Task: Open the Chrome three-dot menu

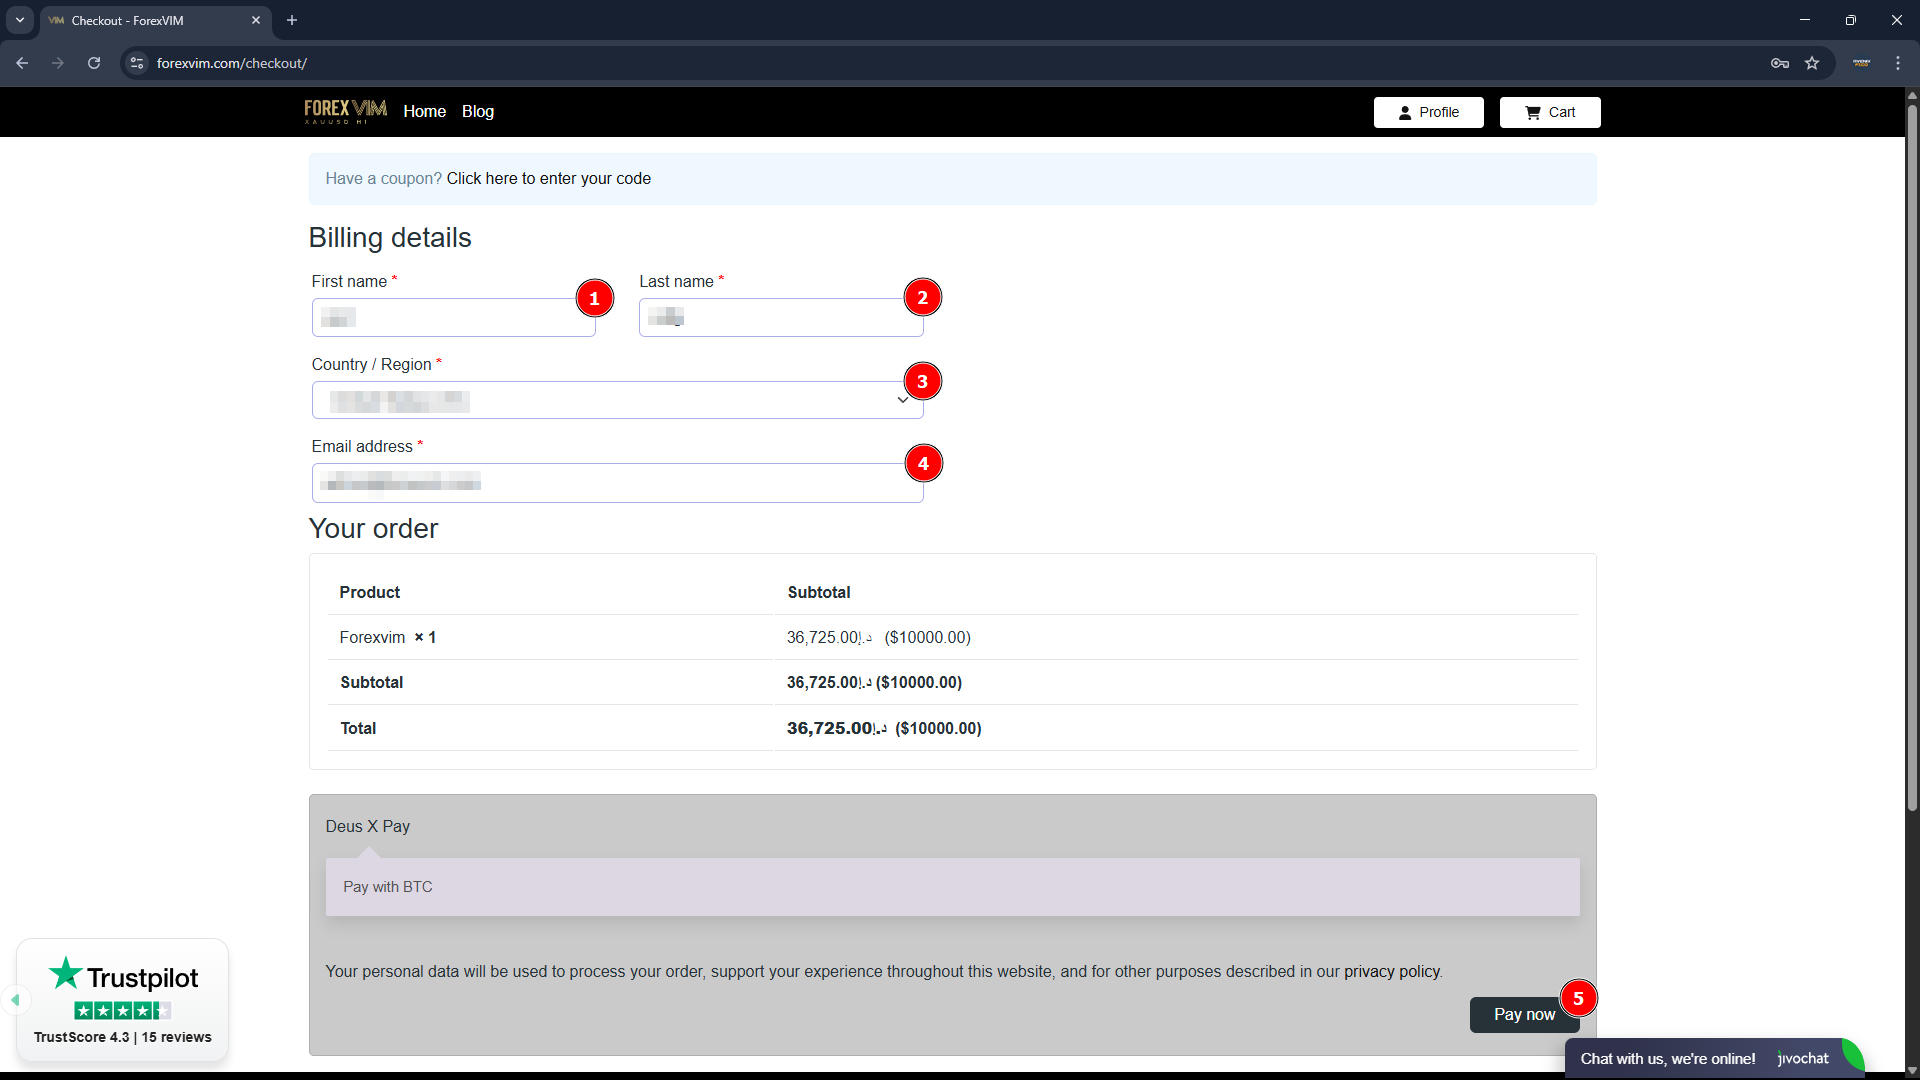Action: (1898, 63)
